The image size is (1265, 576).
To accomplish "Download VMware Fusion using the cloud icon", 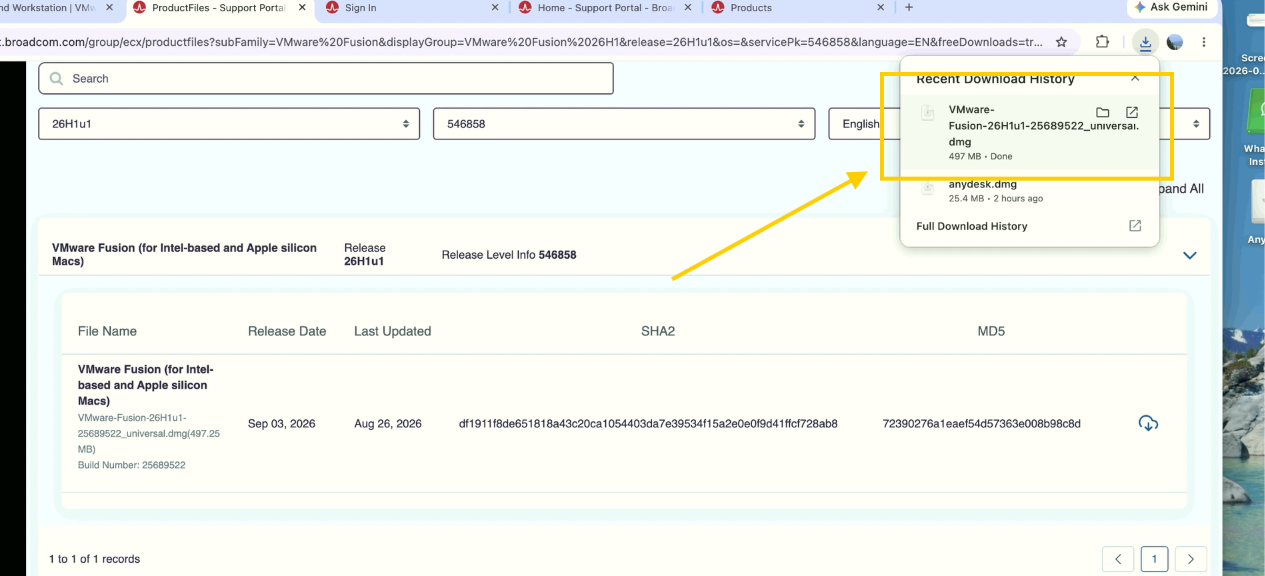I will [1148, 424].
